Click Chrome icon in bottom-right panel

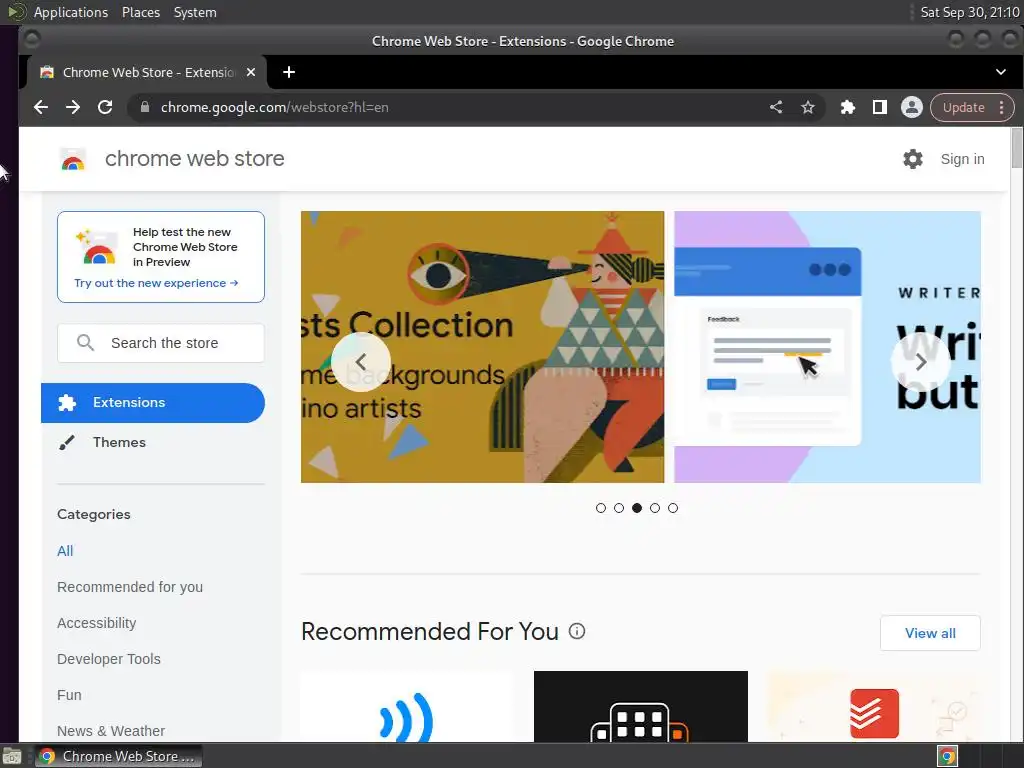[947, 756]
